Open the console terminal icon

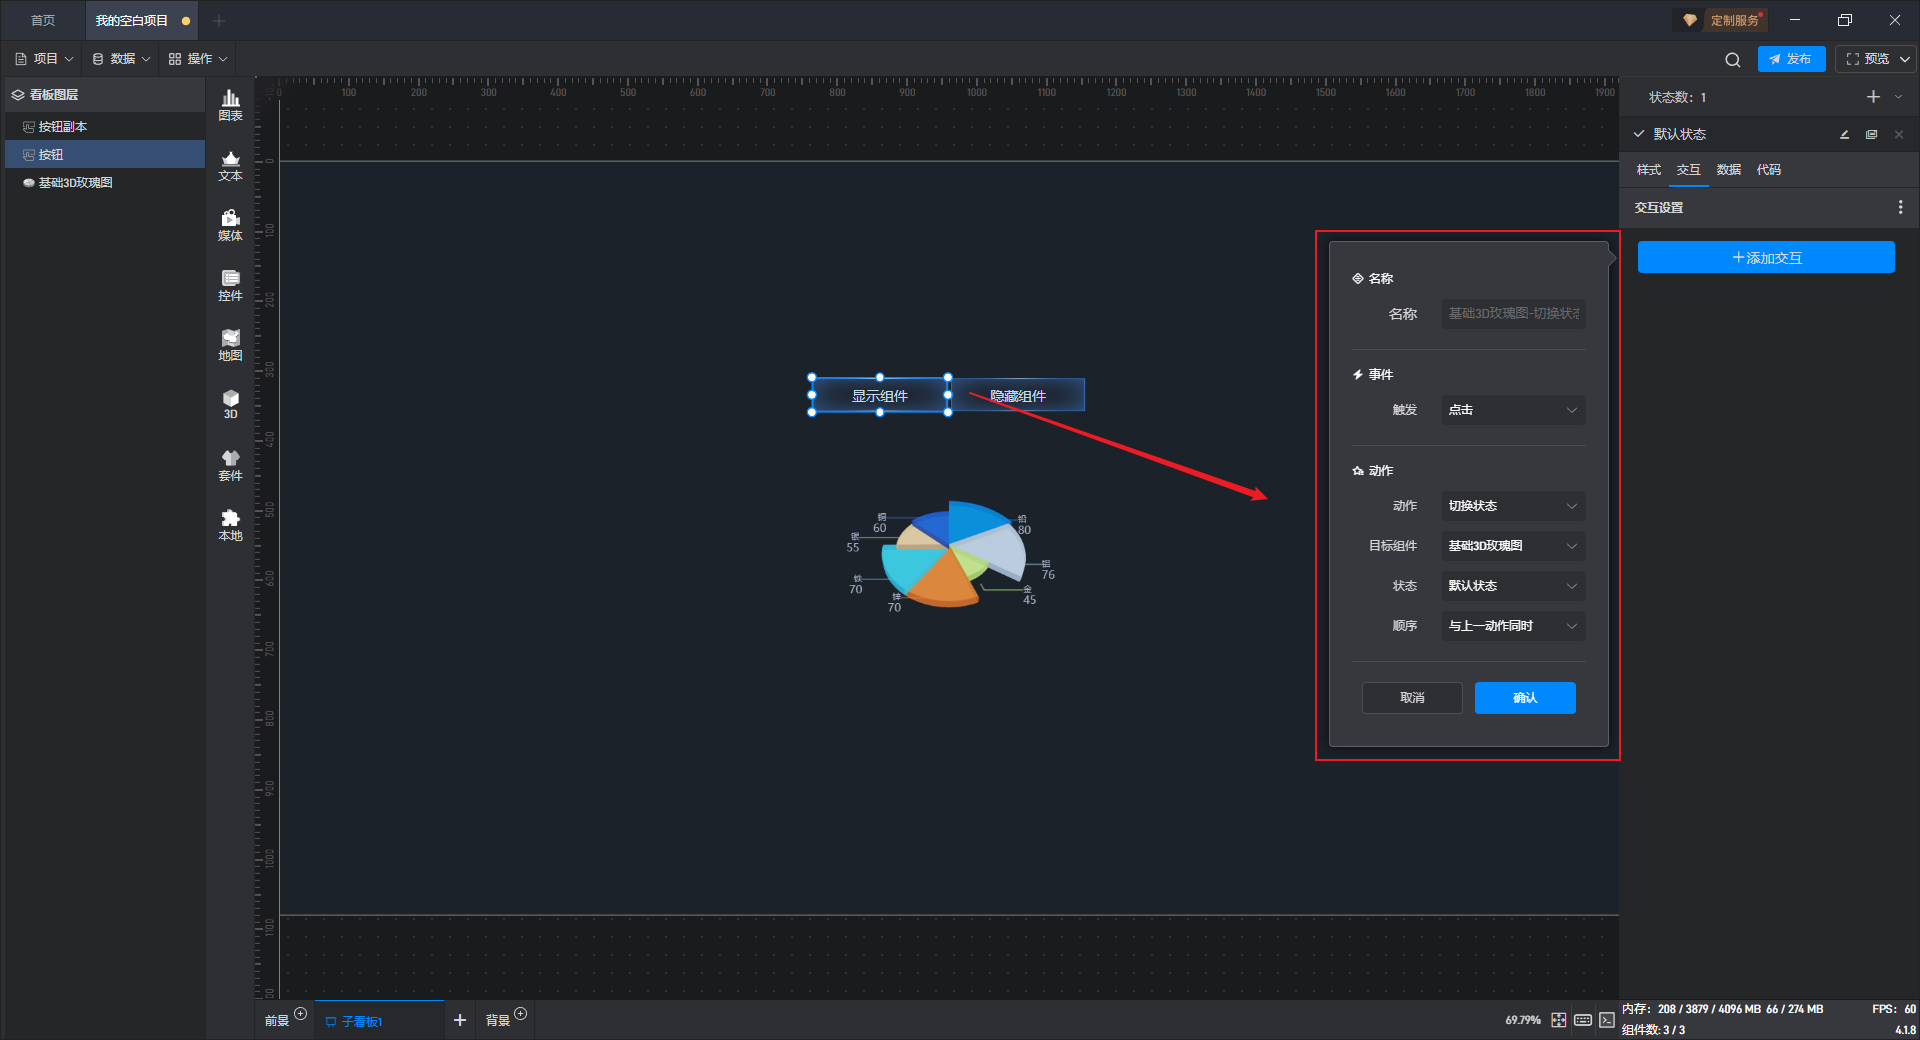[x=1606, y=1020]
